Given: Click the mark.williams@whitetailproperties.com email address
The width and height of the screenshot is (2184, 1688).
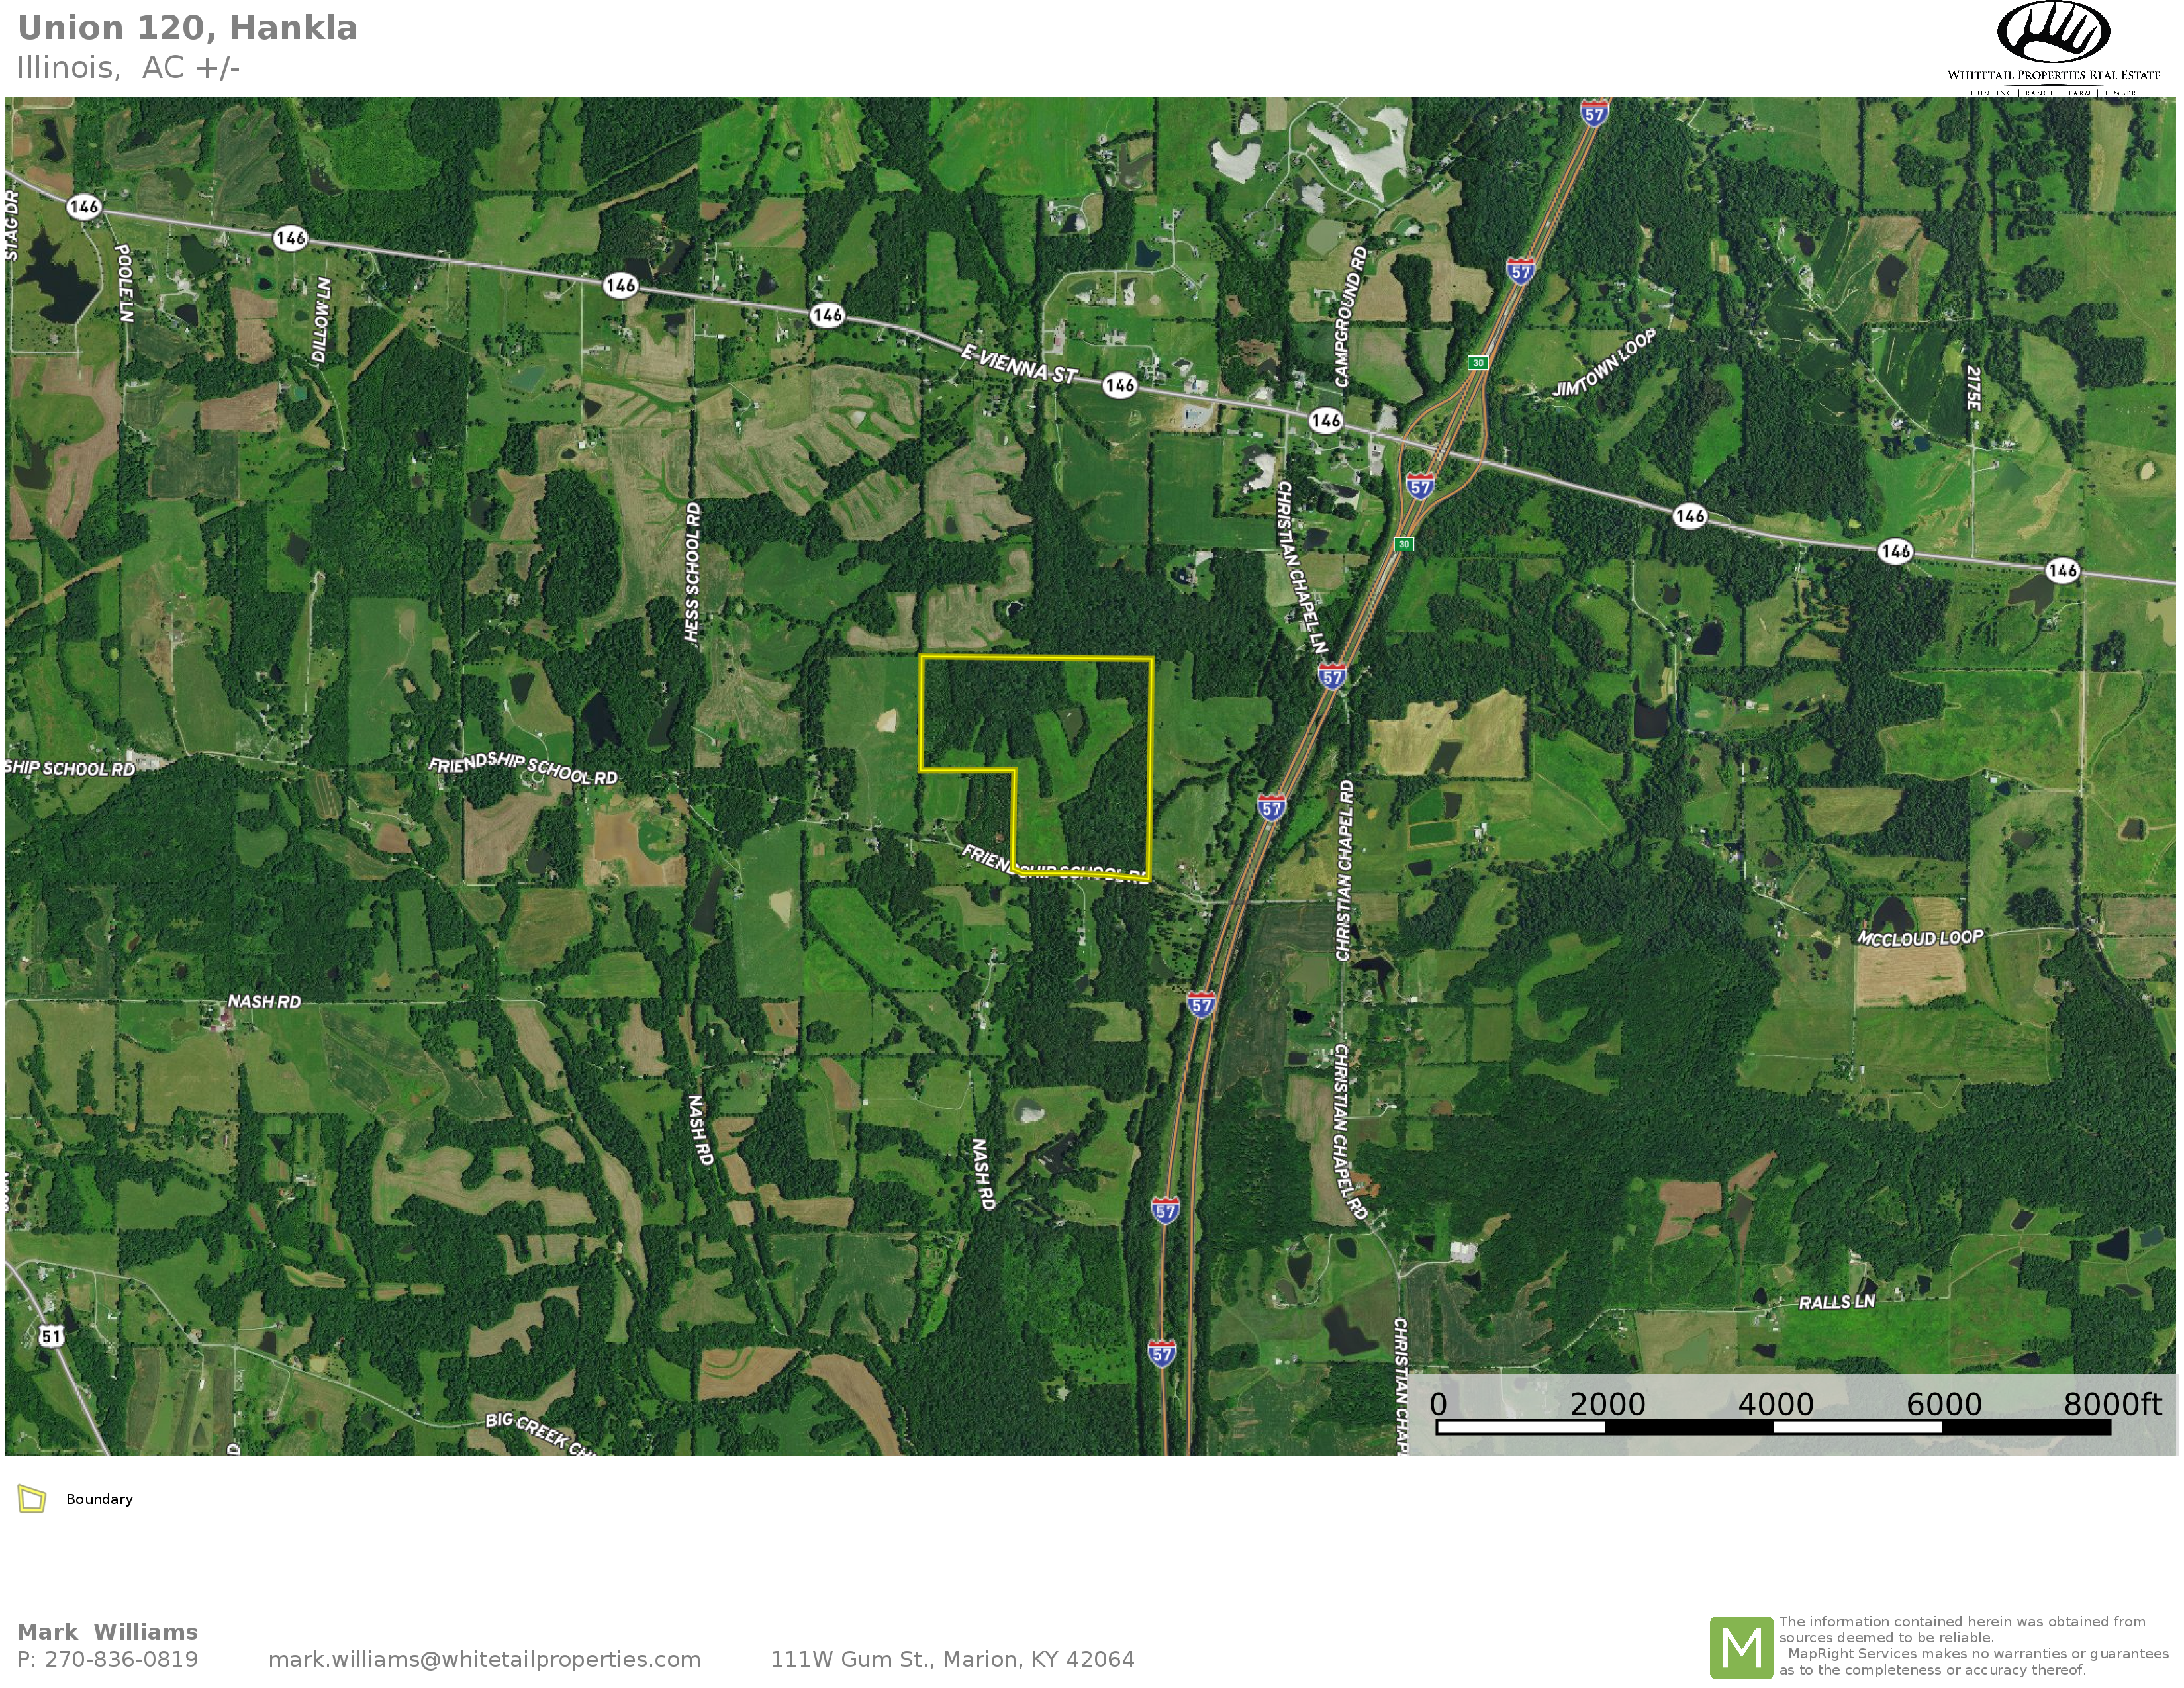Looking at the screenshot, I should tap(484, 1659).
